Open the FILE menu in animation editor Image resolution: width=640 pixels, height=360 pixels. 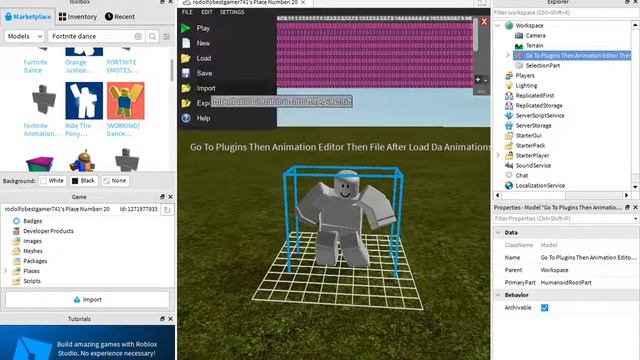tap(187, 12)
